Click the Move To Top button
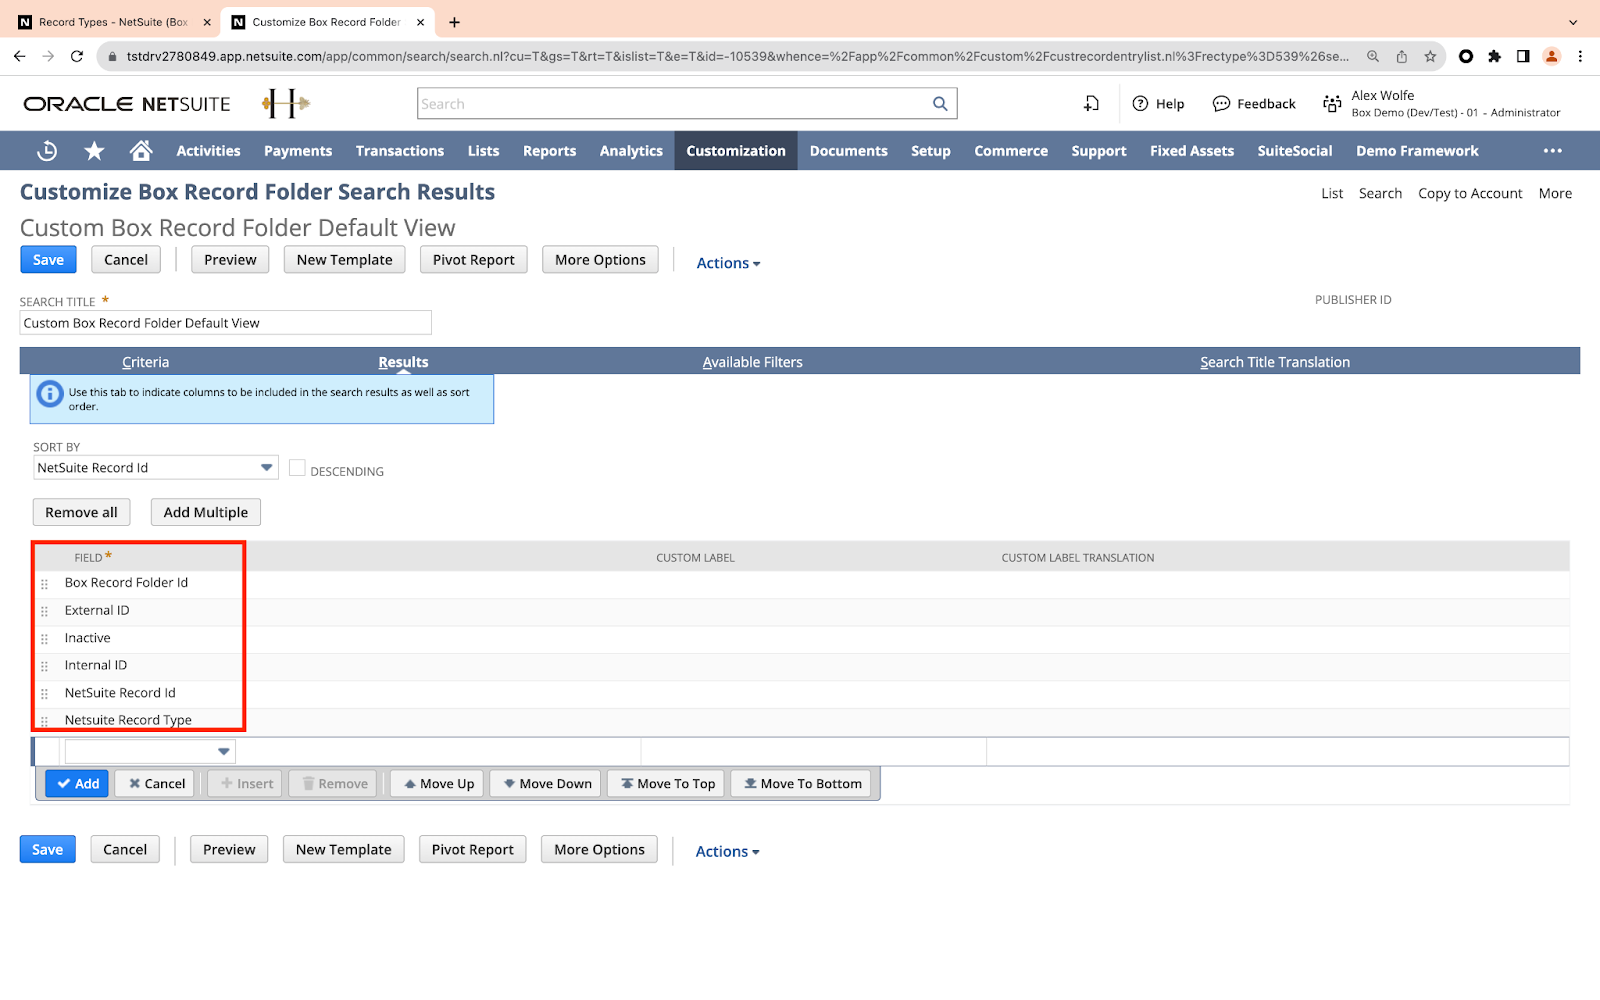Viewport: 1600px width, 1000px height. (x=667, y=784)
